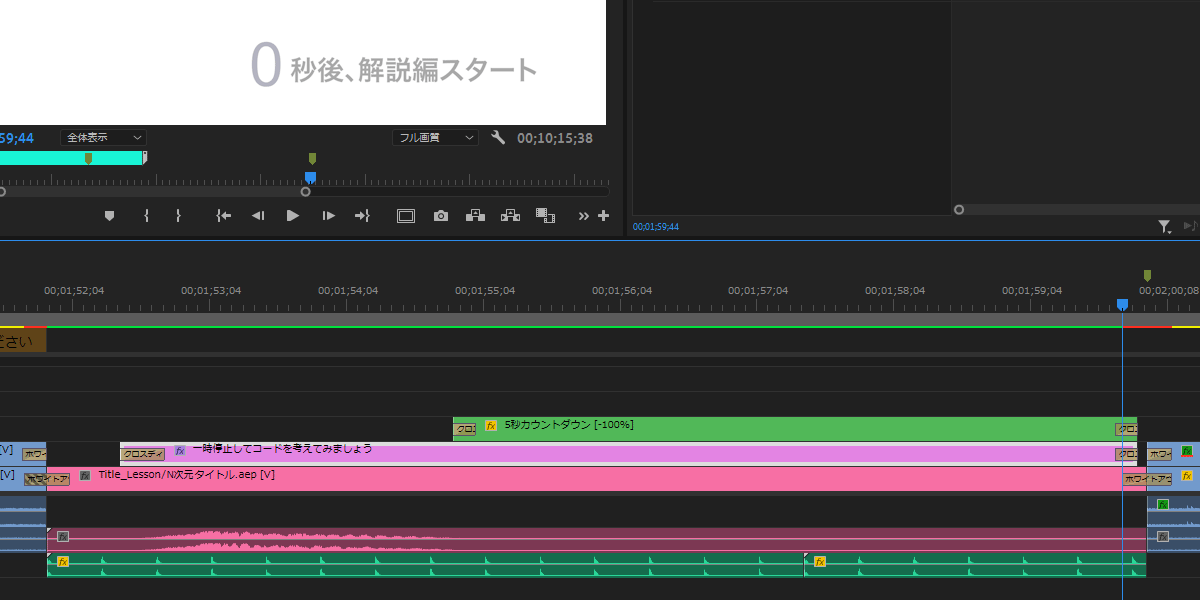Click the right panel 00;01;59;44 timecode
This screenshot has width=1200, height=600.
pos(656,227)
